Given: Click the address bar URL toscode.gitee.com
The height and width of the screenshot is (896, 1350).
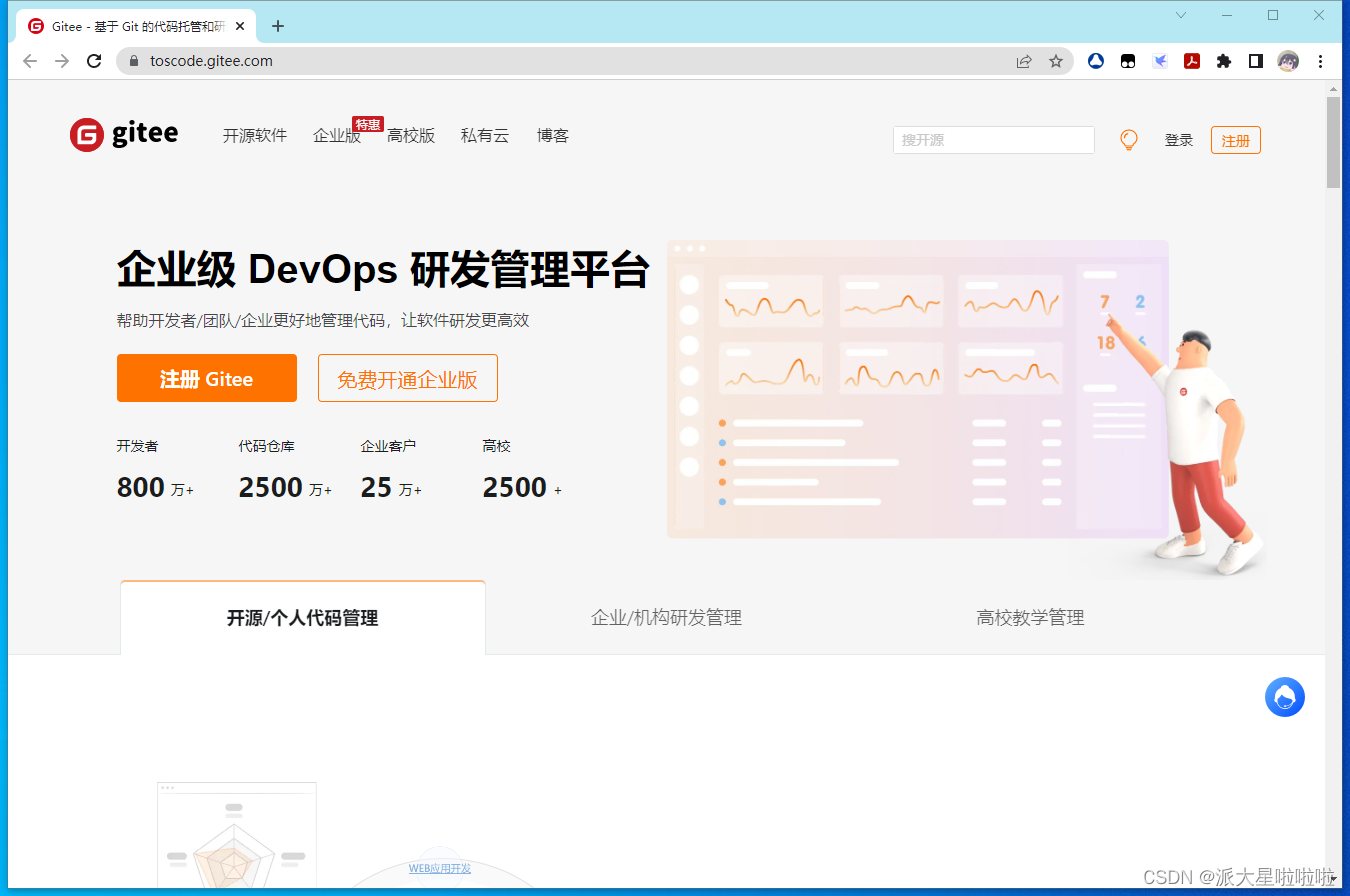Looking at the screenshot, I should pos(211,61).
